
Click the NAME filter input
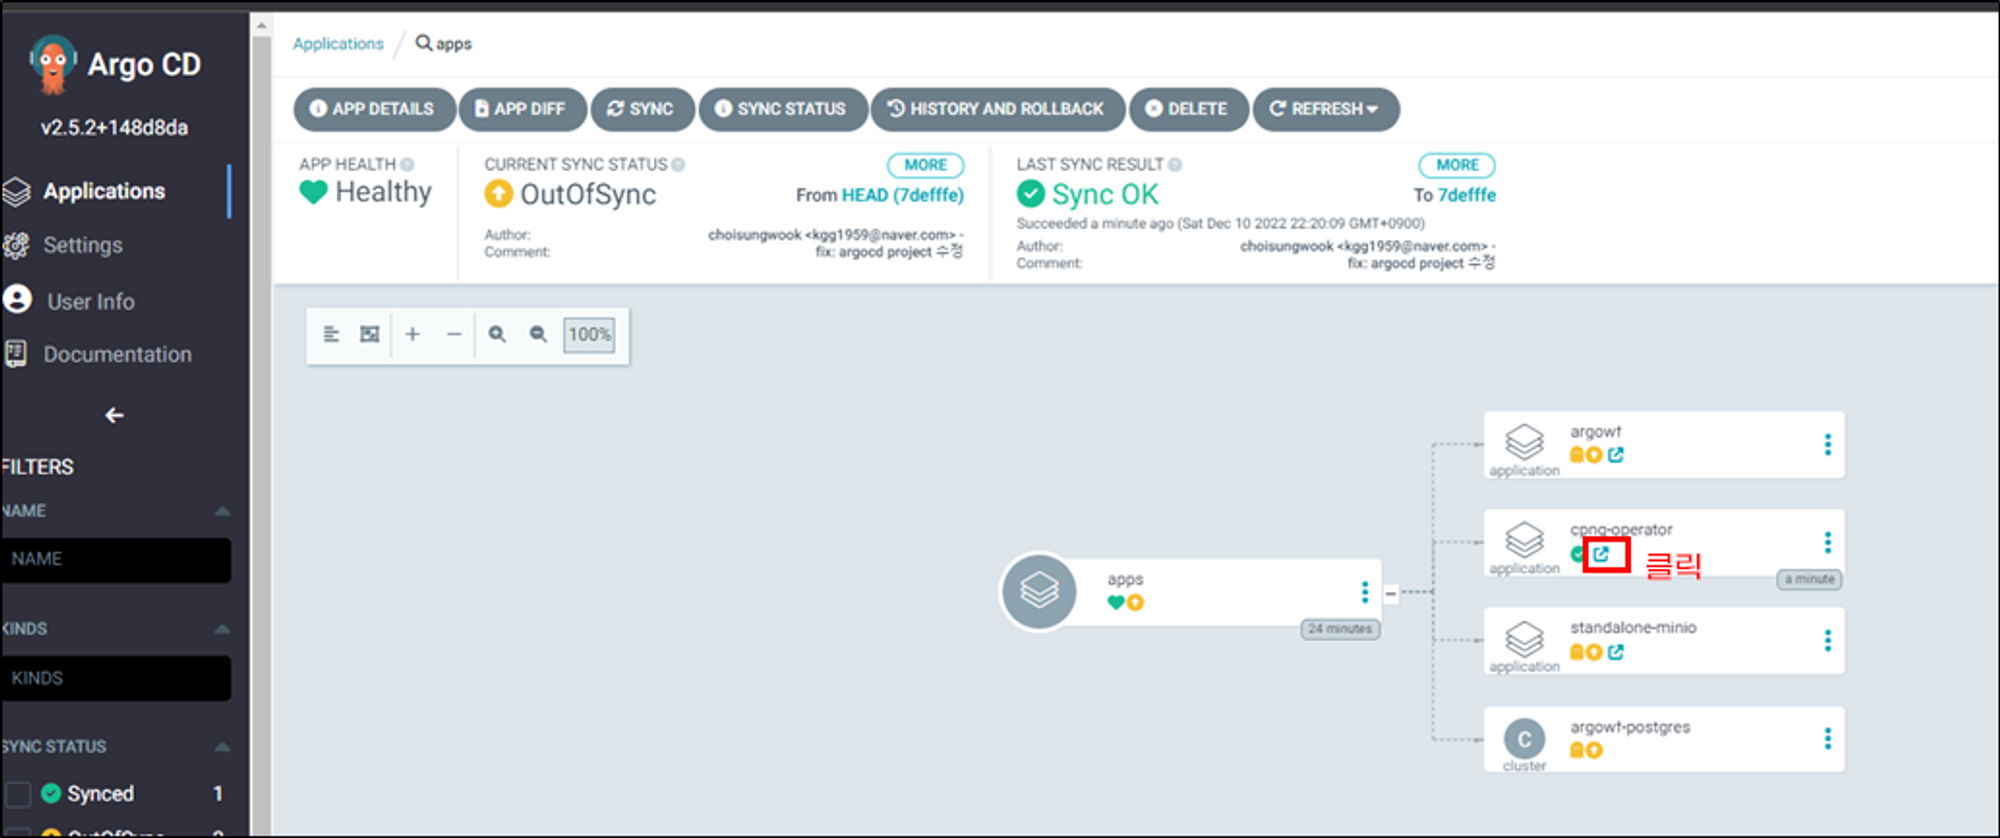(116, 560)
